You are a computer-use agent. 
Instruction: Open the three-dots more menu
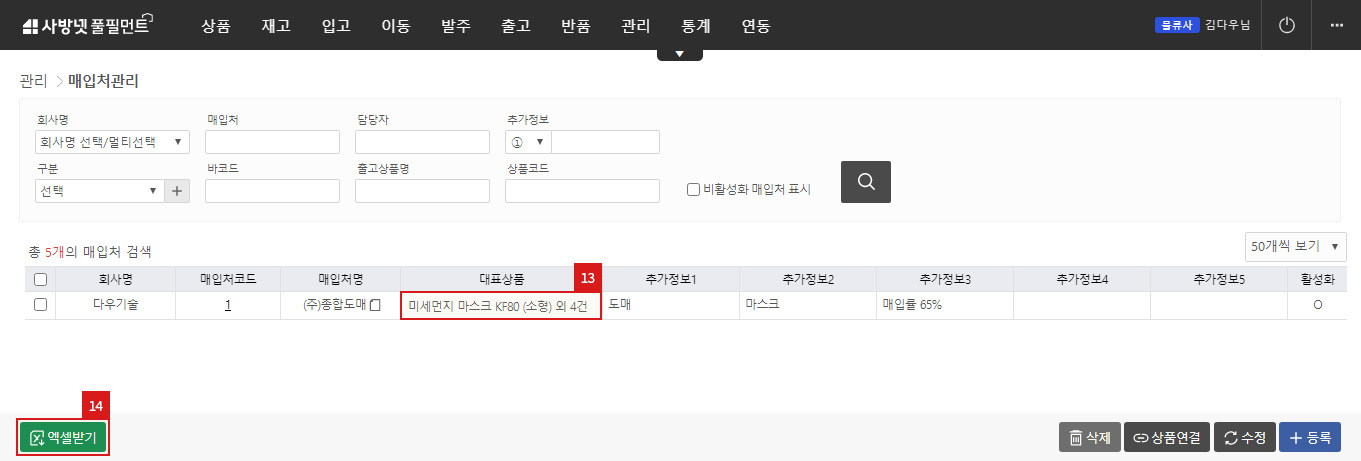(1336, 25)
